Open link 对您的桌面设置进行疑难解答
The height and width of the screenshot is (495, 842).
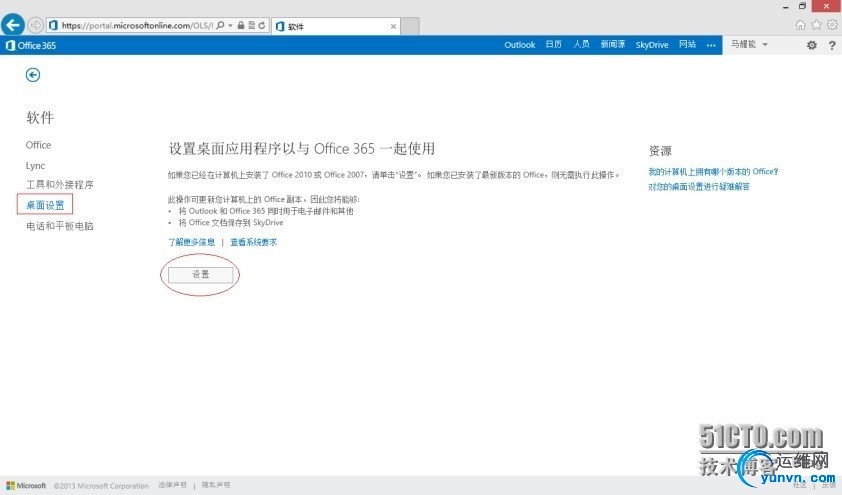[x=699, y=186]
